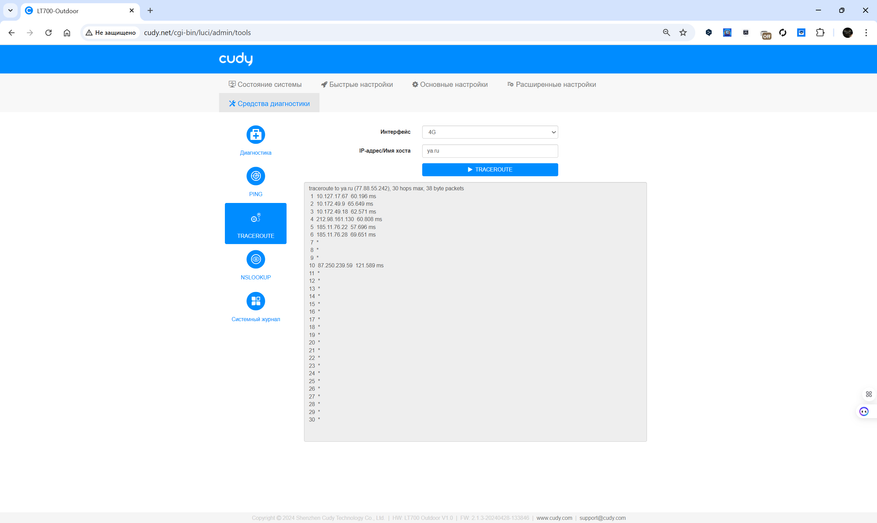Image resolution: width=877 pixels, height=523 pixels.
Task: Click the Cudy logo
Action: 235,59
